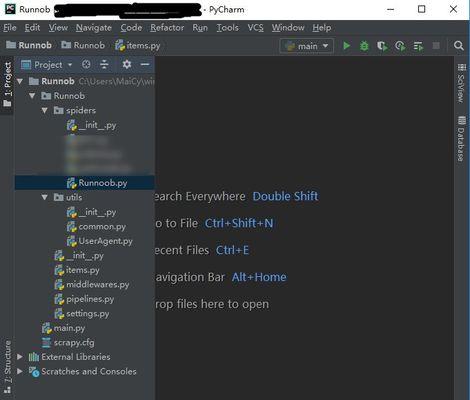Open the Window menu
The height and width of the screenshot is (400, 470).
[x=288, y=28]
